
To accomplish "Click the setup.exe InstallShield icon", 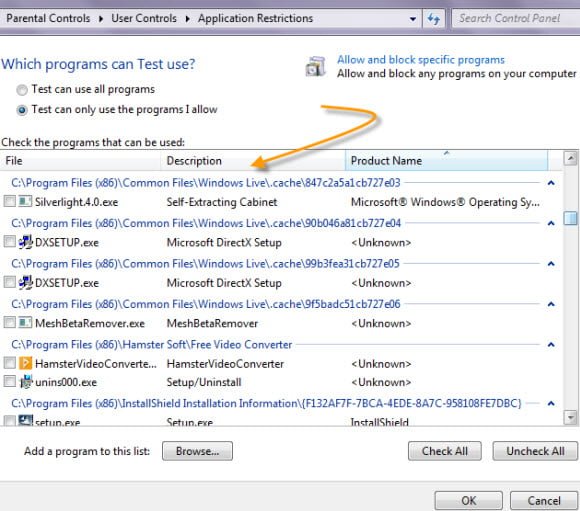I will point(25,421).
